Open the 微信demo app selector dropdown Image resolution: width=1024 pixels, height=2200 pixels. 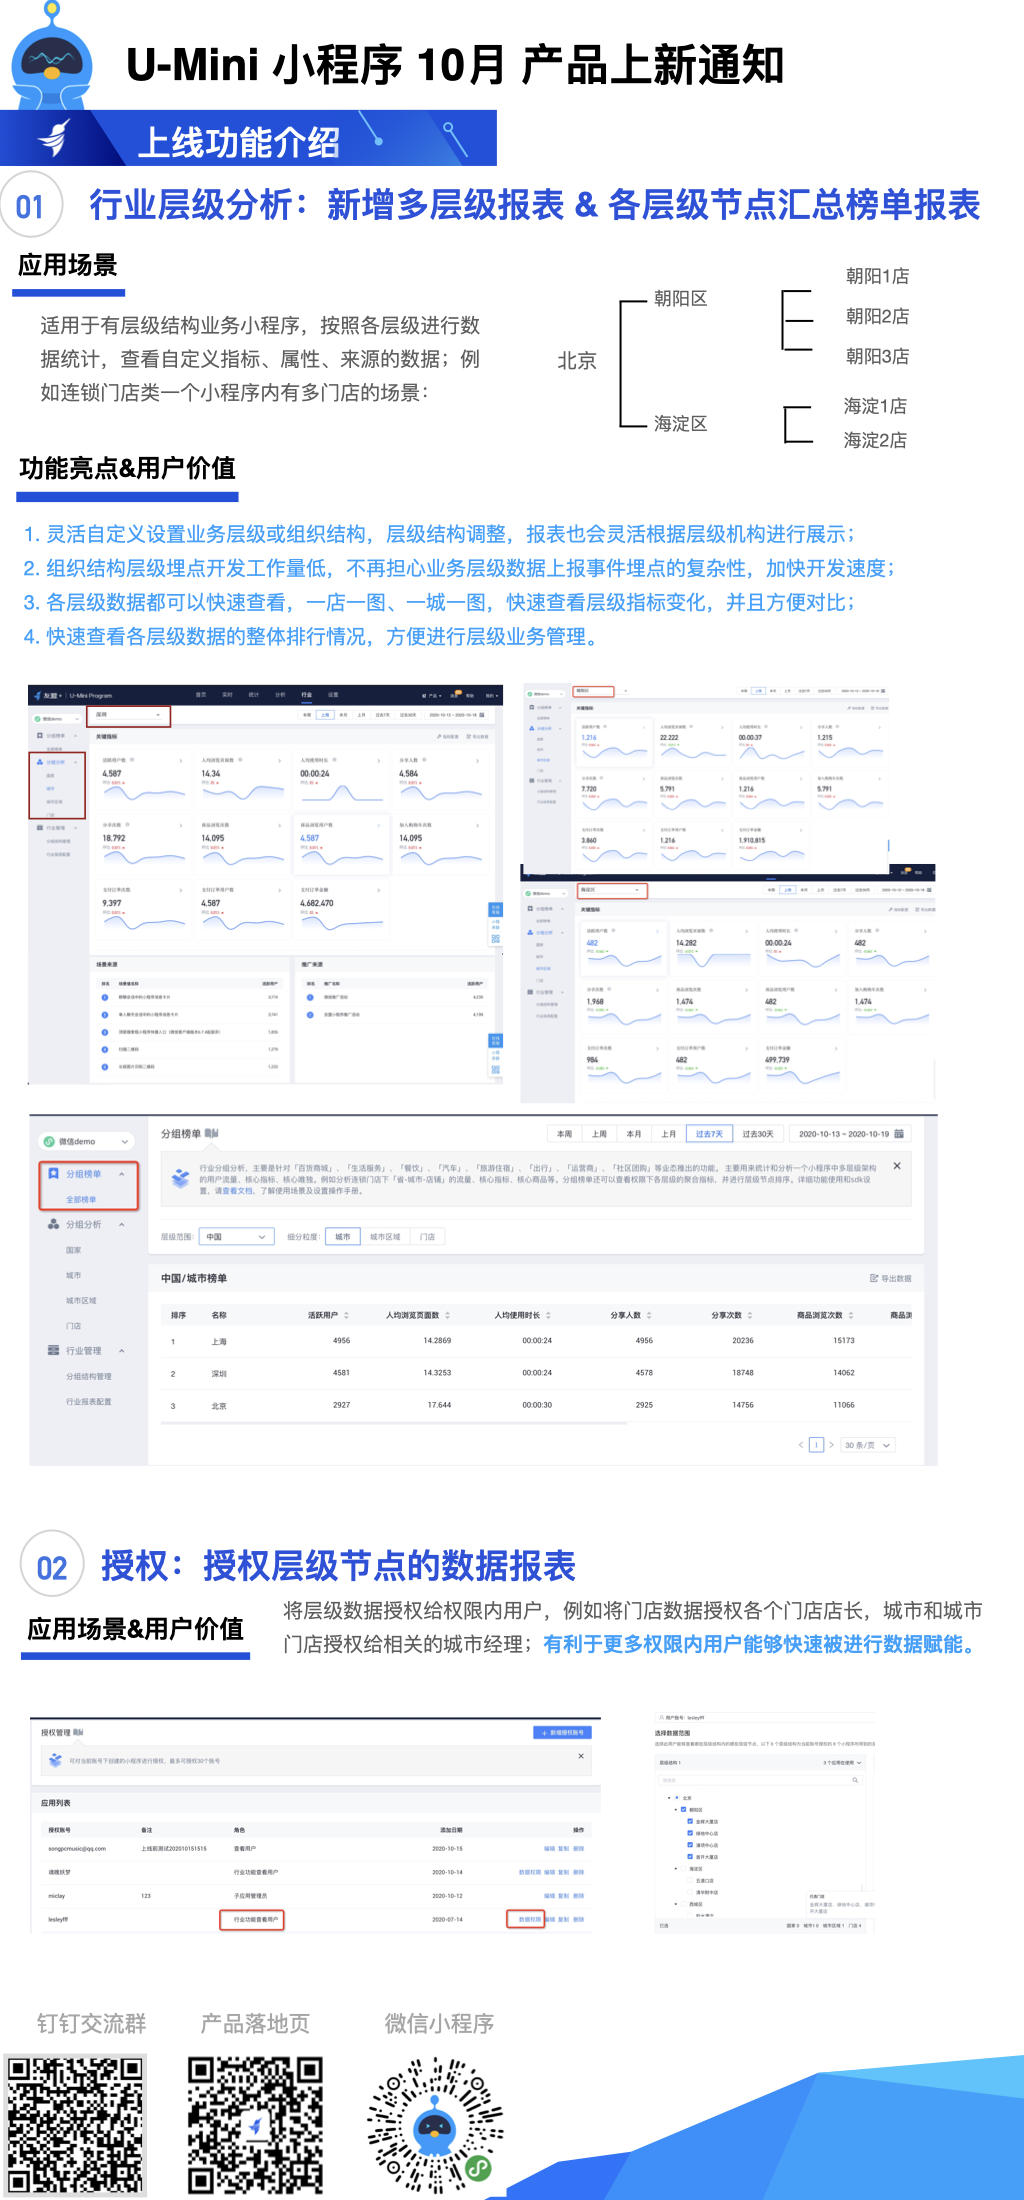[86, 1141]
